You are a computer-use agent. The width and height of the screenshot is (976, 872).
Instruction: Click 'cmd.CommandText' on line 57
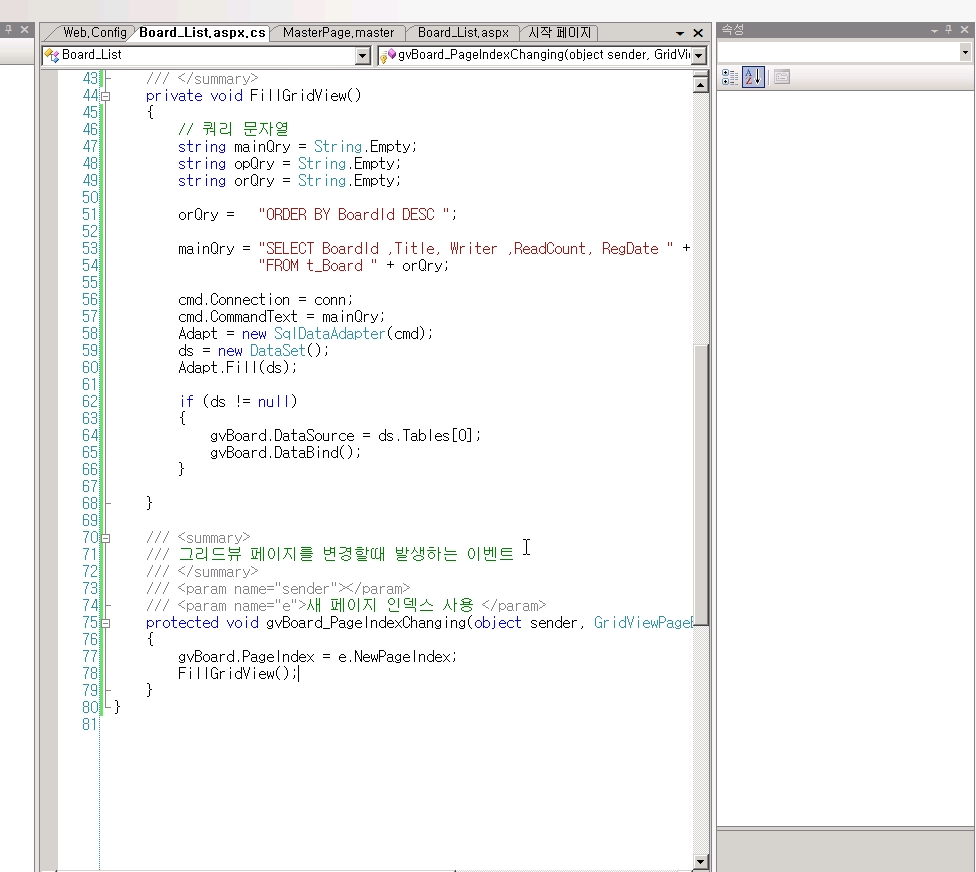(x=237, y=317)
